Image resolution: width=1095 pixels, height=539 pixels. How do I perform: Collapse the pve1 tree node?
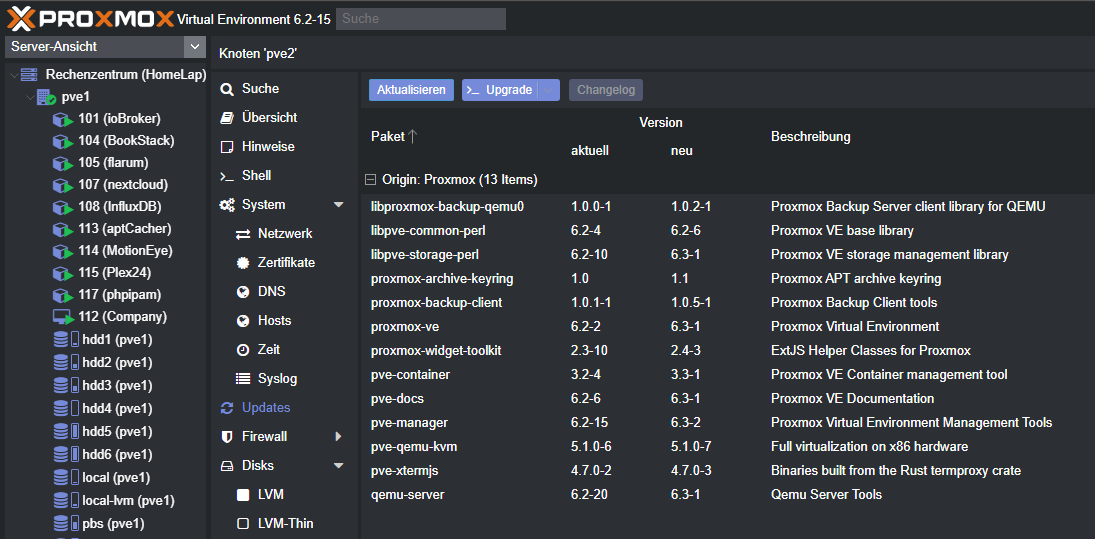coord(29,96)
